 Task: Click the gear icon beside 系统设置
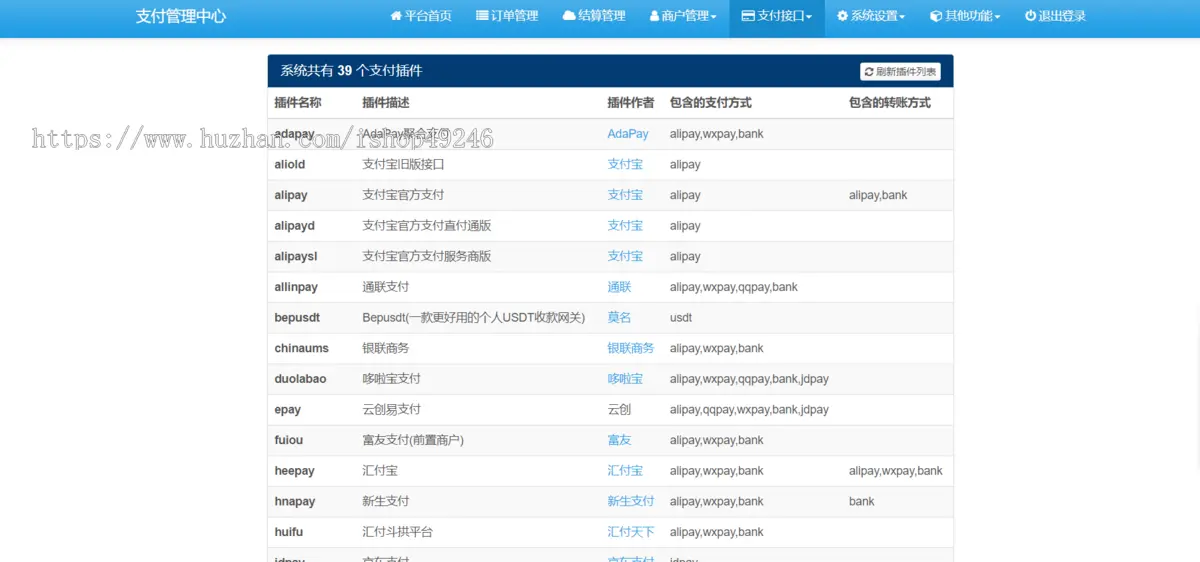click(842, 16)
